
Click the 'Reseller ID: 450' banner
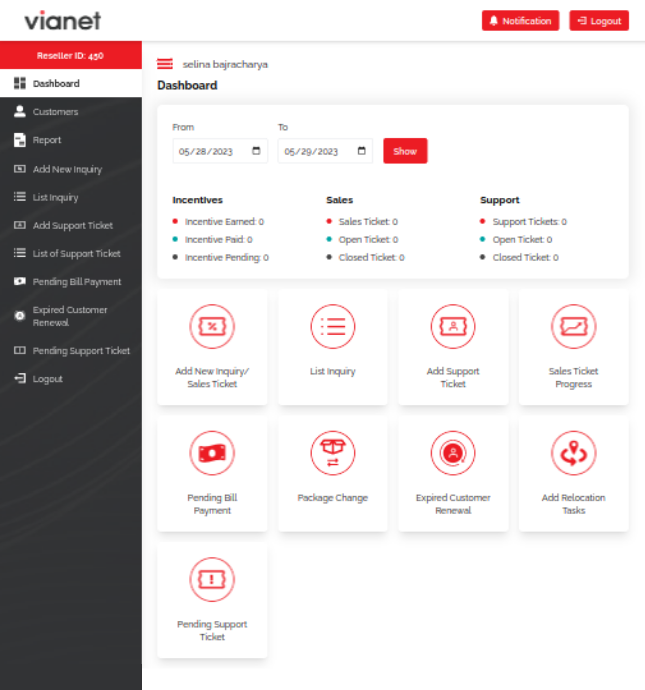tap(71, 55)
